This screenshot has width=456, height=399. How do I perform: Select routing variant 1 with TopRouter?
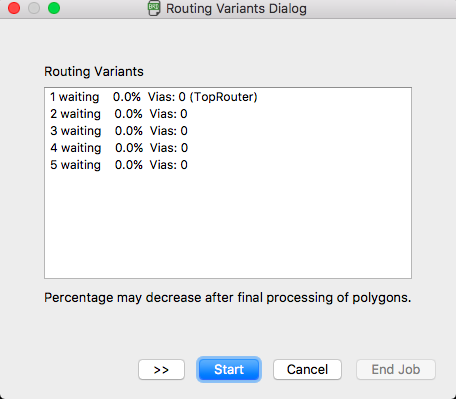[228, 97]
